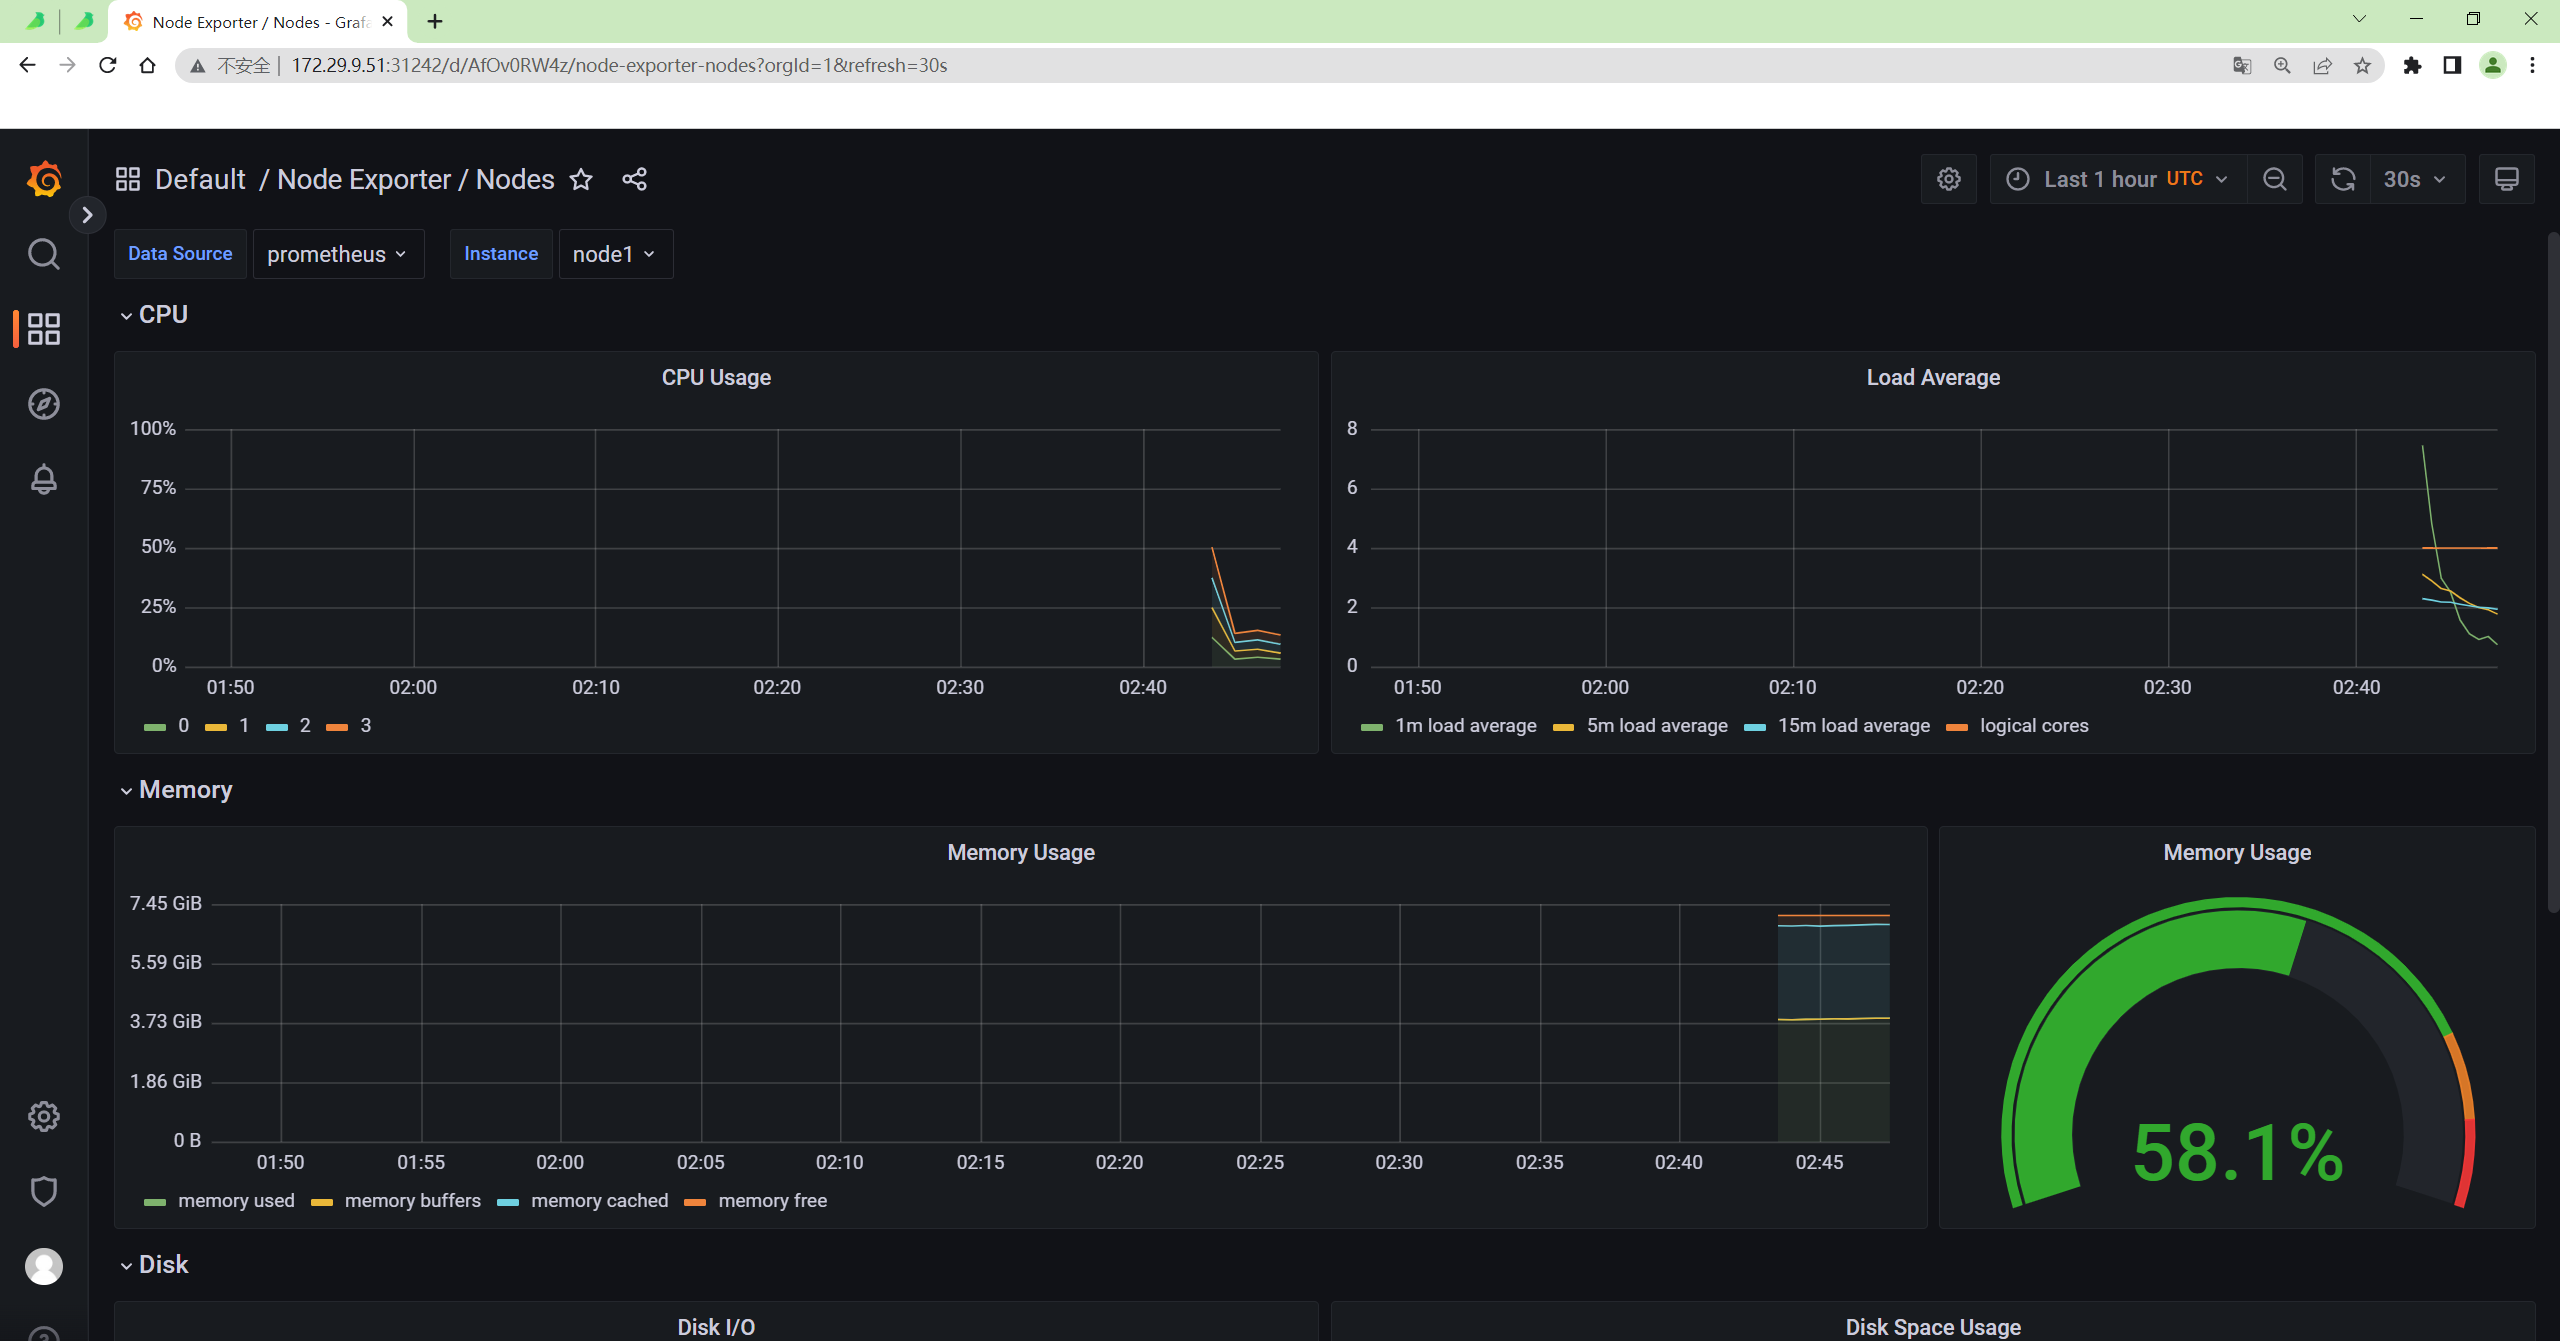The width and height of the screenshot is (2560, 1341).
Task: Open dashboard grid icon beside Default
Action: 128,179
